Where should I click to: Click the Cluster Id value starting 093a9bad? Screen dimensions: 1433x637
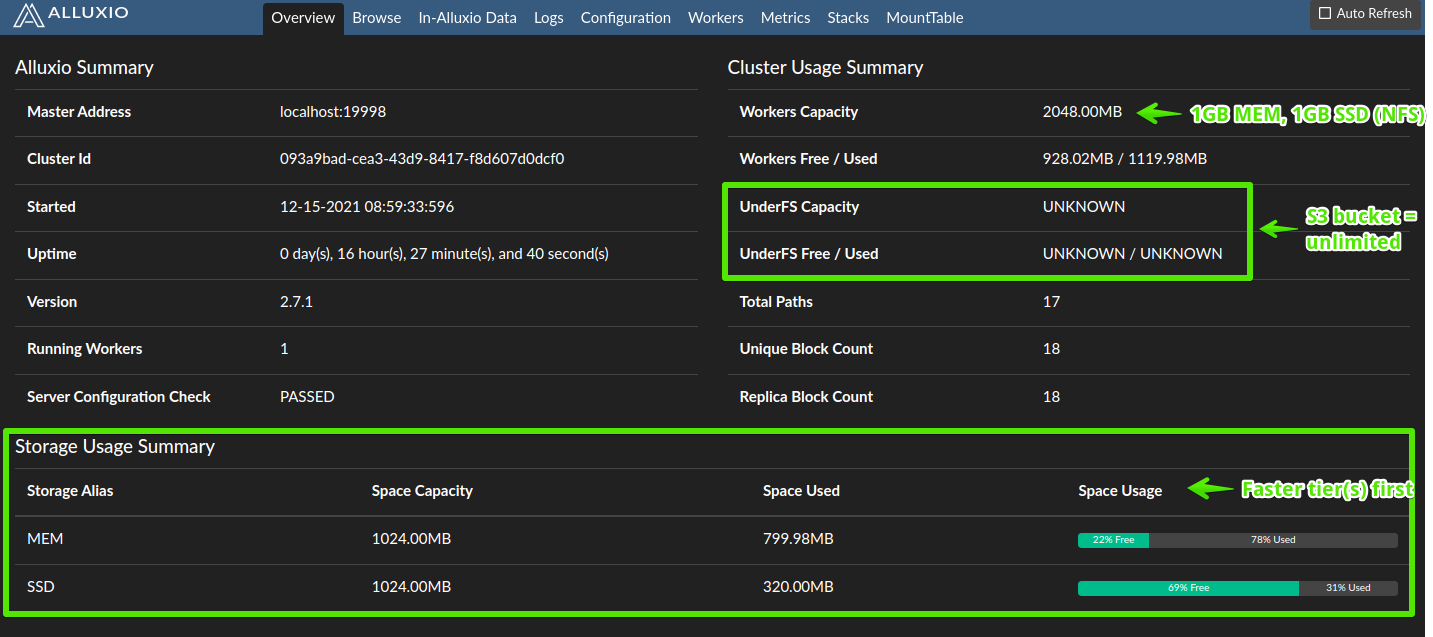[422, 159]
